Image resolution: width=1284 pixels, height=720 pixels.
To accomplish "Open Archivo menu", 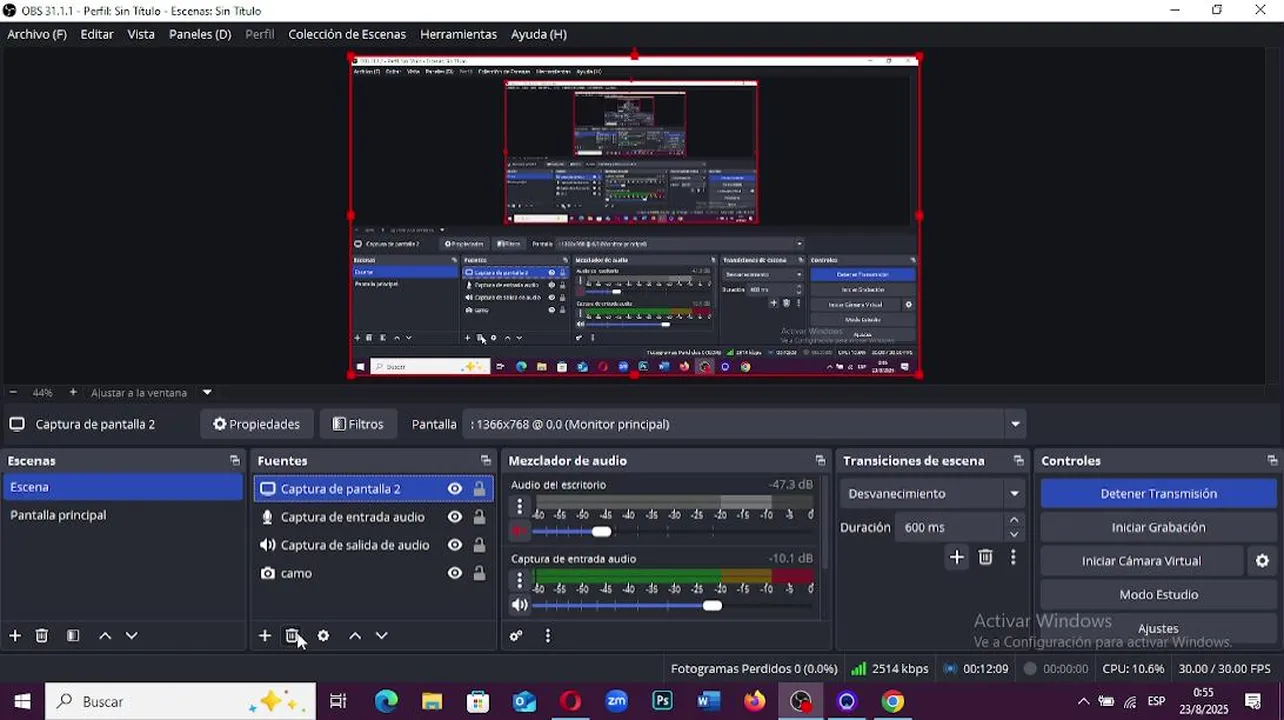I will click(37, 34).
